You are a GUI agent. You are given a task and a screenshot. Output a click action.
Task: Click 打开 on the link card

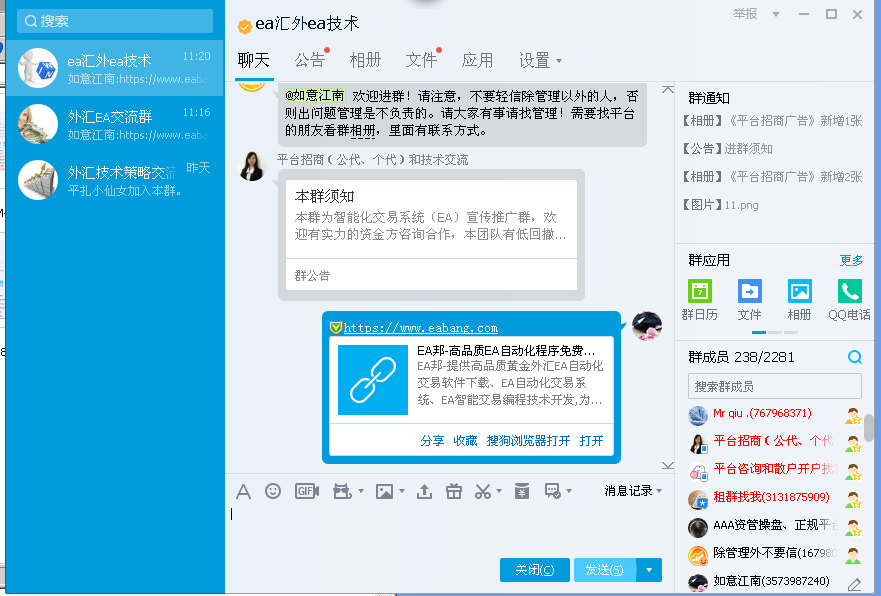pyautogui.click(x=591, y=440)
